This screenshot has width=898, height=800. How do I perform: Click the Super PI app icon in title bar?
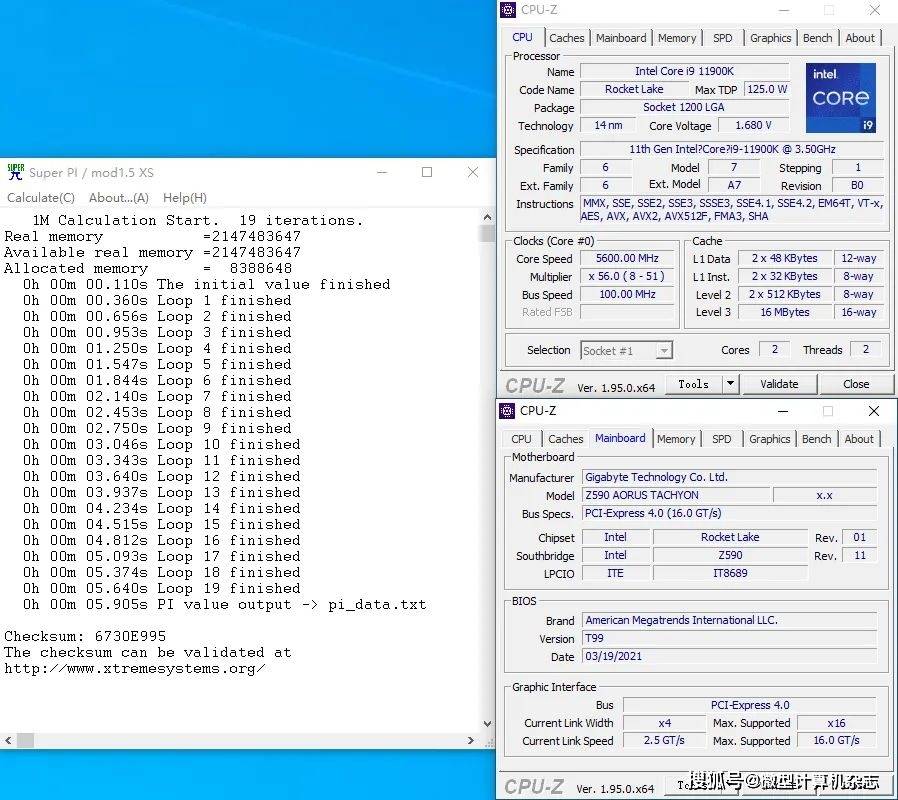[x=15, y=172]
